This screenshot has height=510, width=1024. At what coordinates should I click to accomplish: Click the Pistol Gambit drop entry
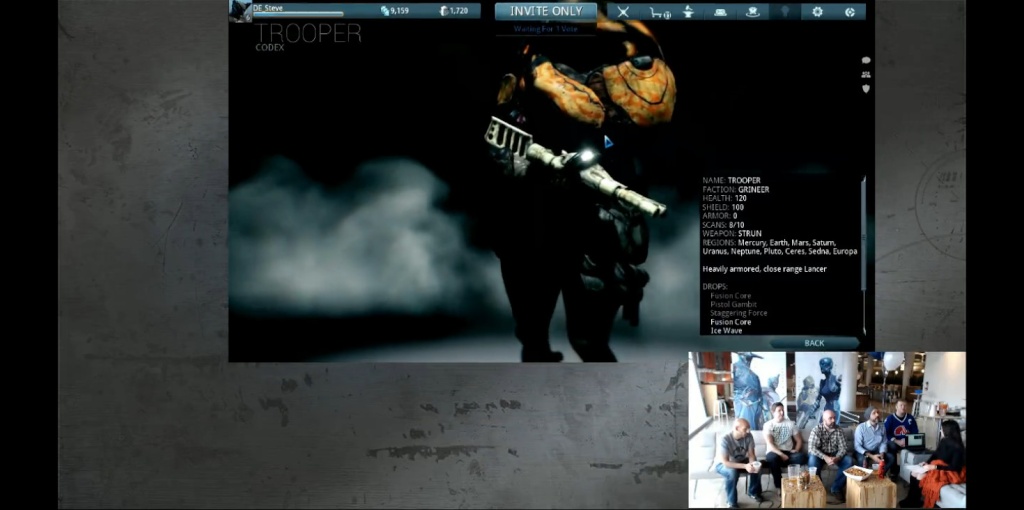pyautogui.click(x=733, y=304)
